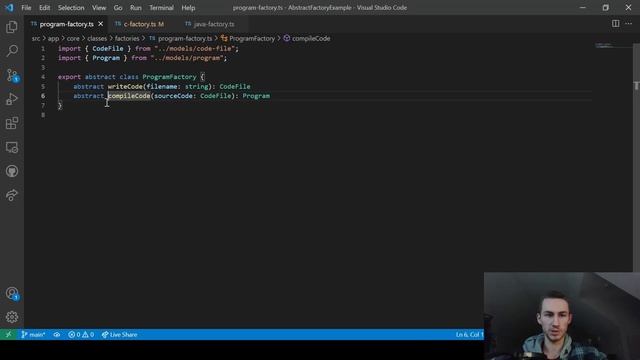
Task: Open the View menu
Action: pyautogui.click(x=99, y=8)
